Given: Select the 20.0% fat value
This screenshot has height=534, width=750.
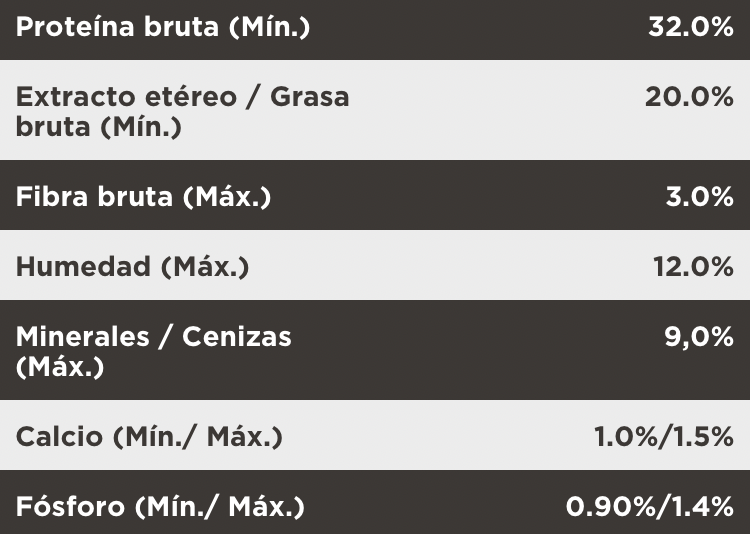Looking at the screenshot, I should pos(690,97).
